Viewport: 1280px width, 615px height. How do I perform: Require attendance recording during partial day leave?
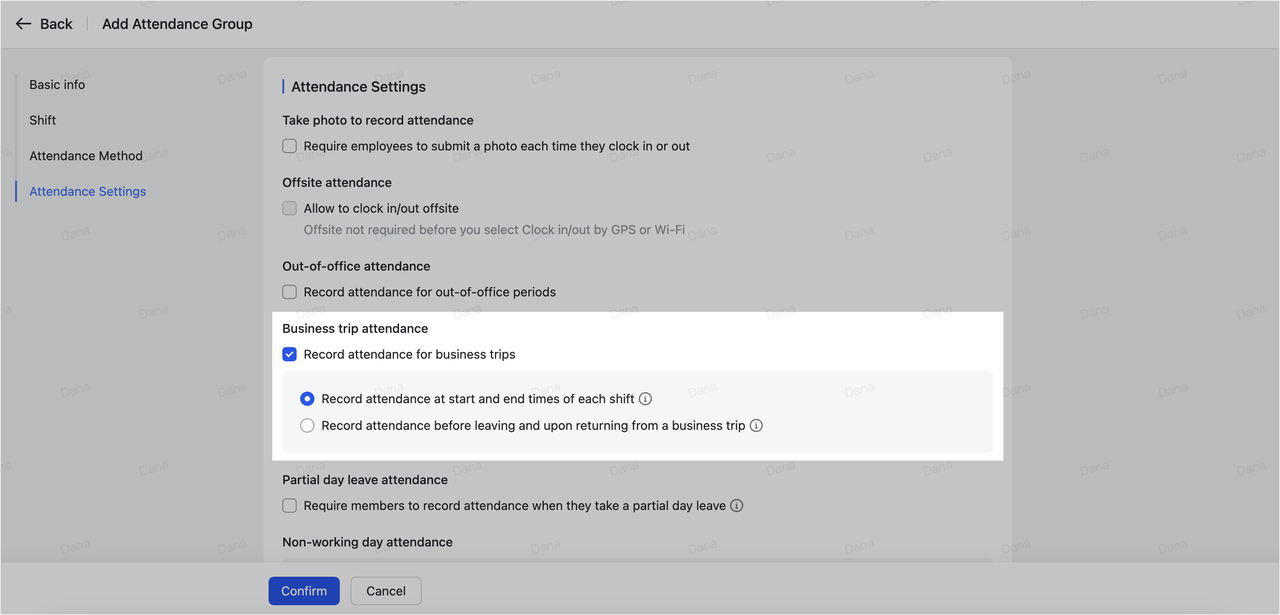[x=289, y=505]
